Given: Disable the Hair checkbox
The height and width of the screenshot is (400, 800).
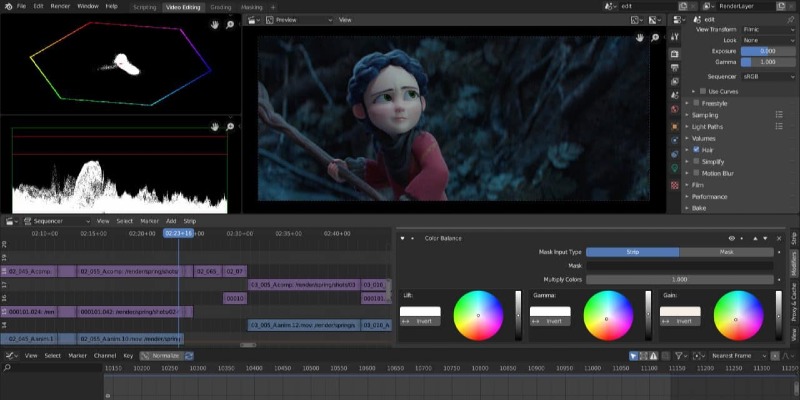Looking at the screenshot, I should tap(697, 149).
